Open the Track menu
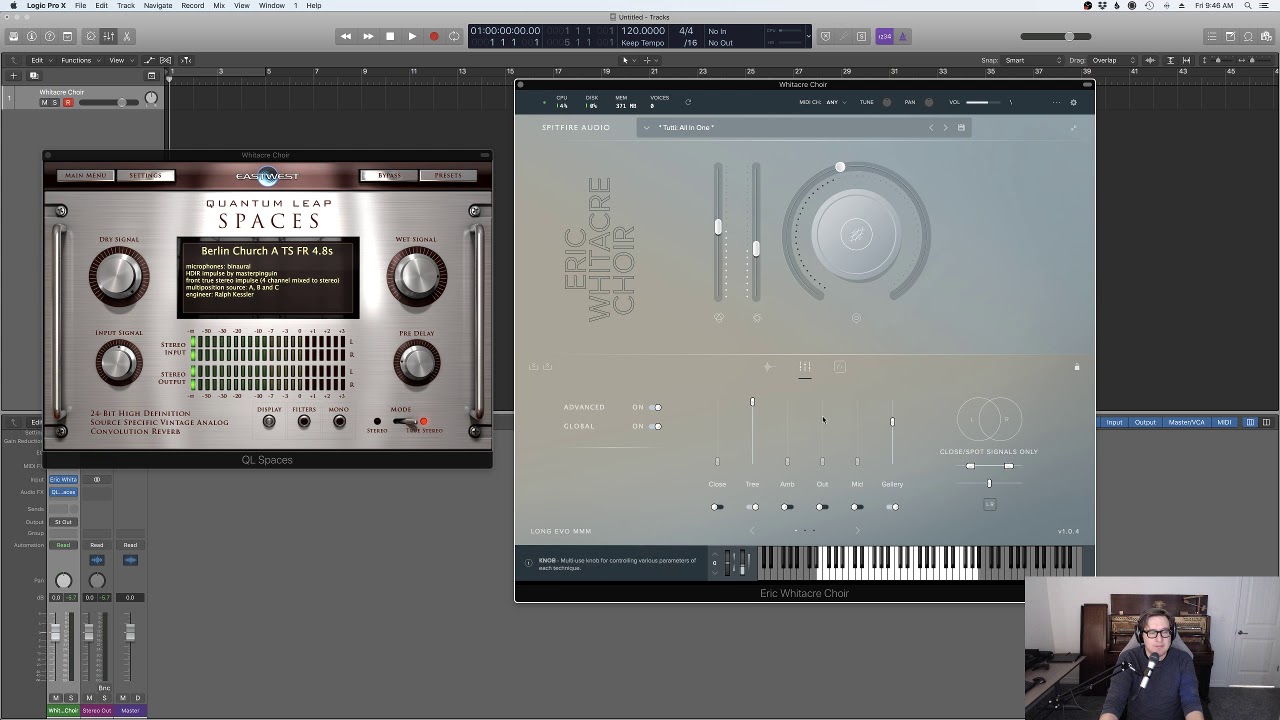This screenshot has height=720, width=1280. [x=126, y=5]
